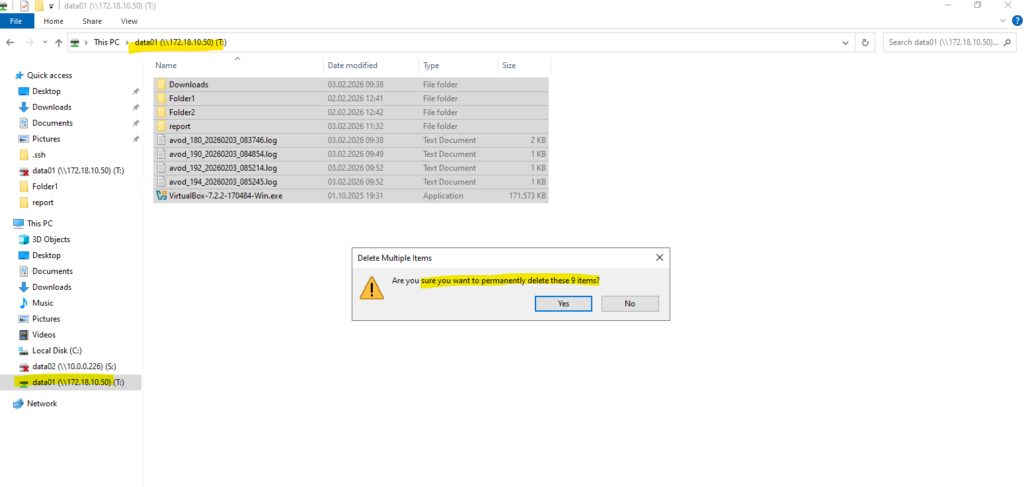The image size is (1024, 487).
Task: Click the pin icon beside Desktop
Action: pyautogui.click(x=136, y=92)
